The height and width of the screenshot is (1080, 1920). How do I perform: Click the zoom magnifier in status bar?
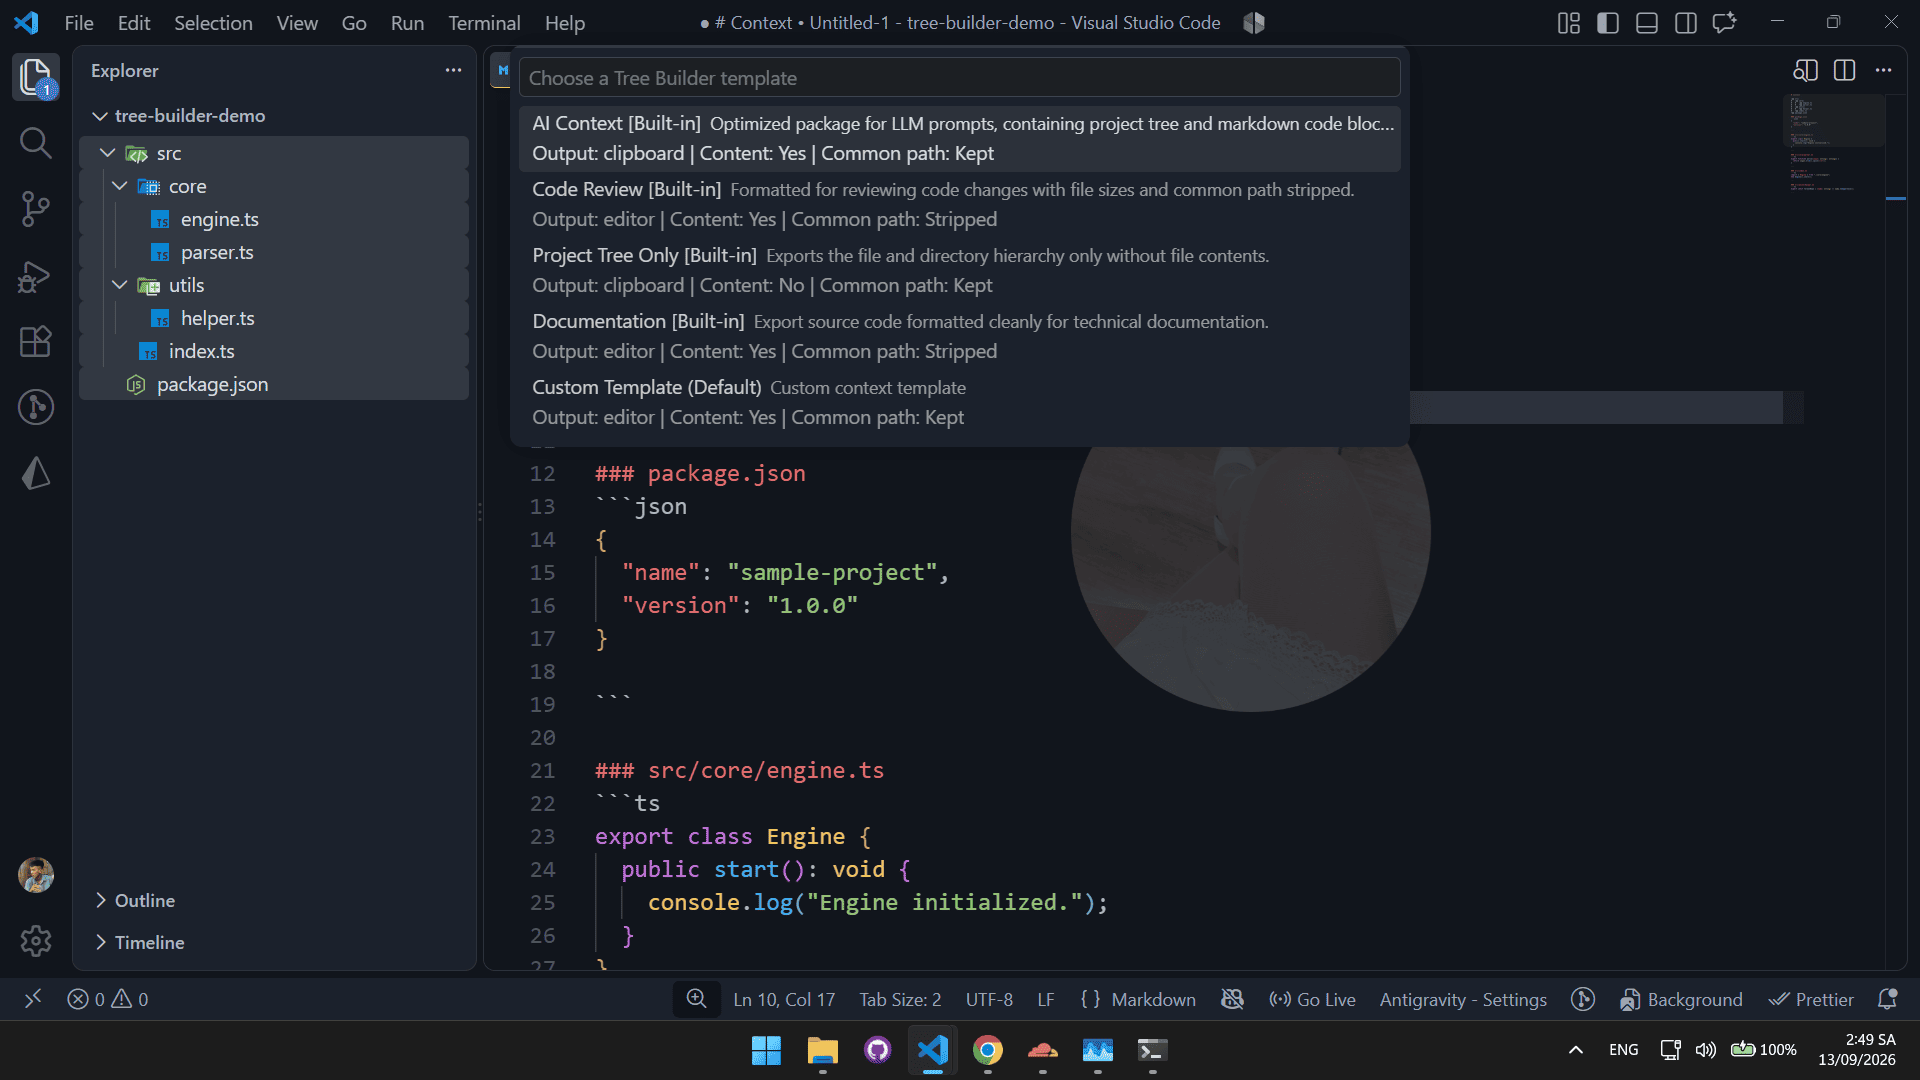point(697,999)
